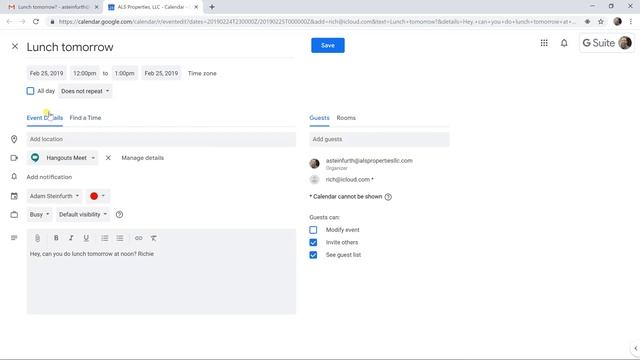Click guest rich@icloud.com
The image size is (640, 360).
[349, 180]
